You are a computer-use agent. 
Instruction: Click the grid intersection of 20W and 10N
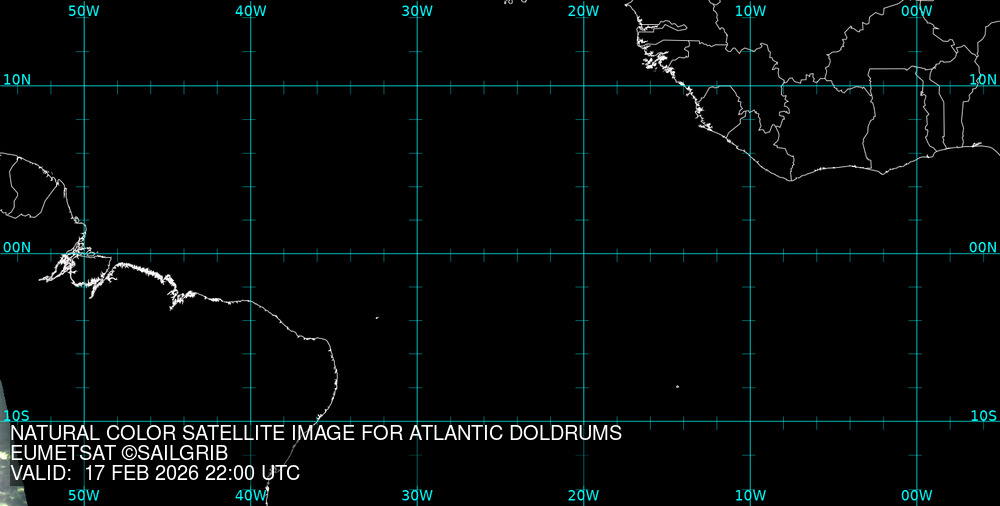click(583, 86)
